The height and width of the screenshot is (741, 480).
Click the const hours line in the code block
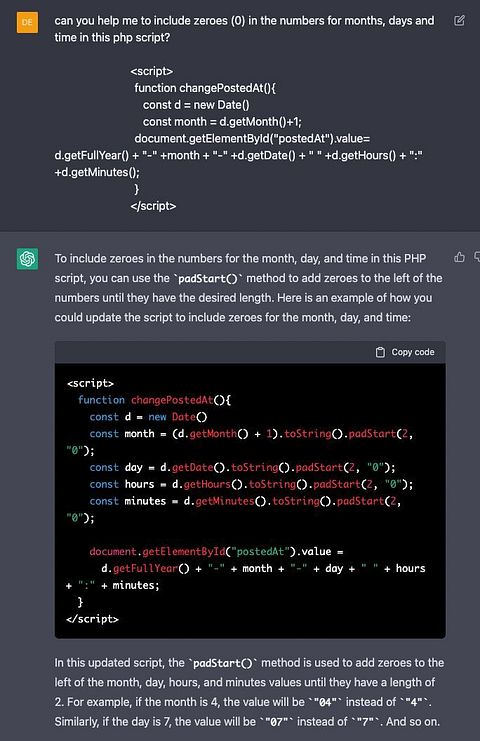[x=251, y=484]
